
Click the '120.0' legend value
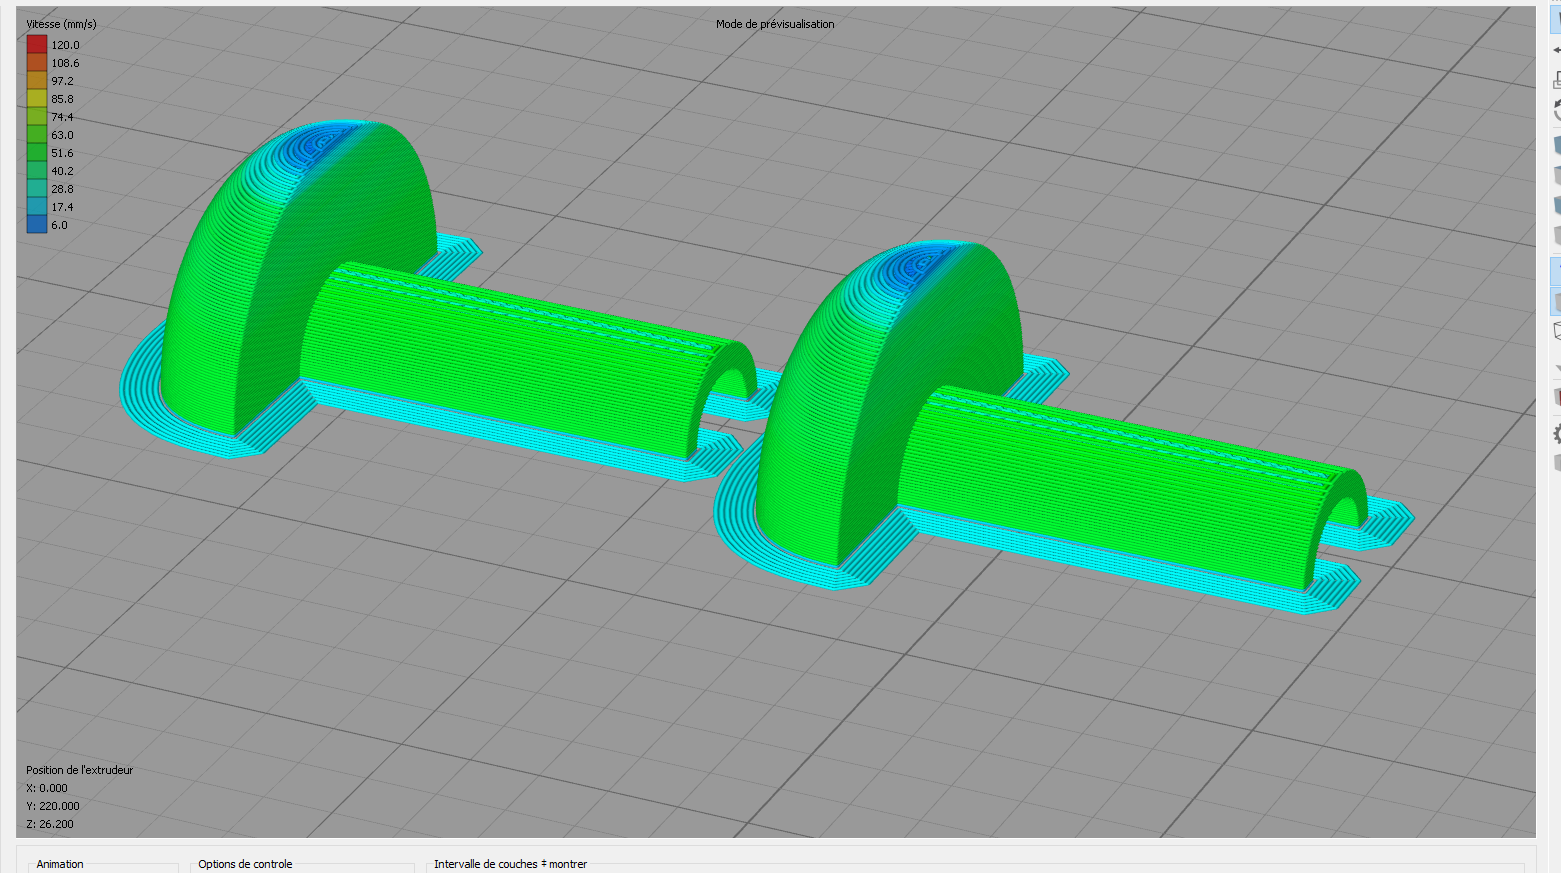(x=65, y=45)
